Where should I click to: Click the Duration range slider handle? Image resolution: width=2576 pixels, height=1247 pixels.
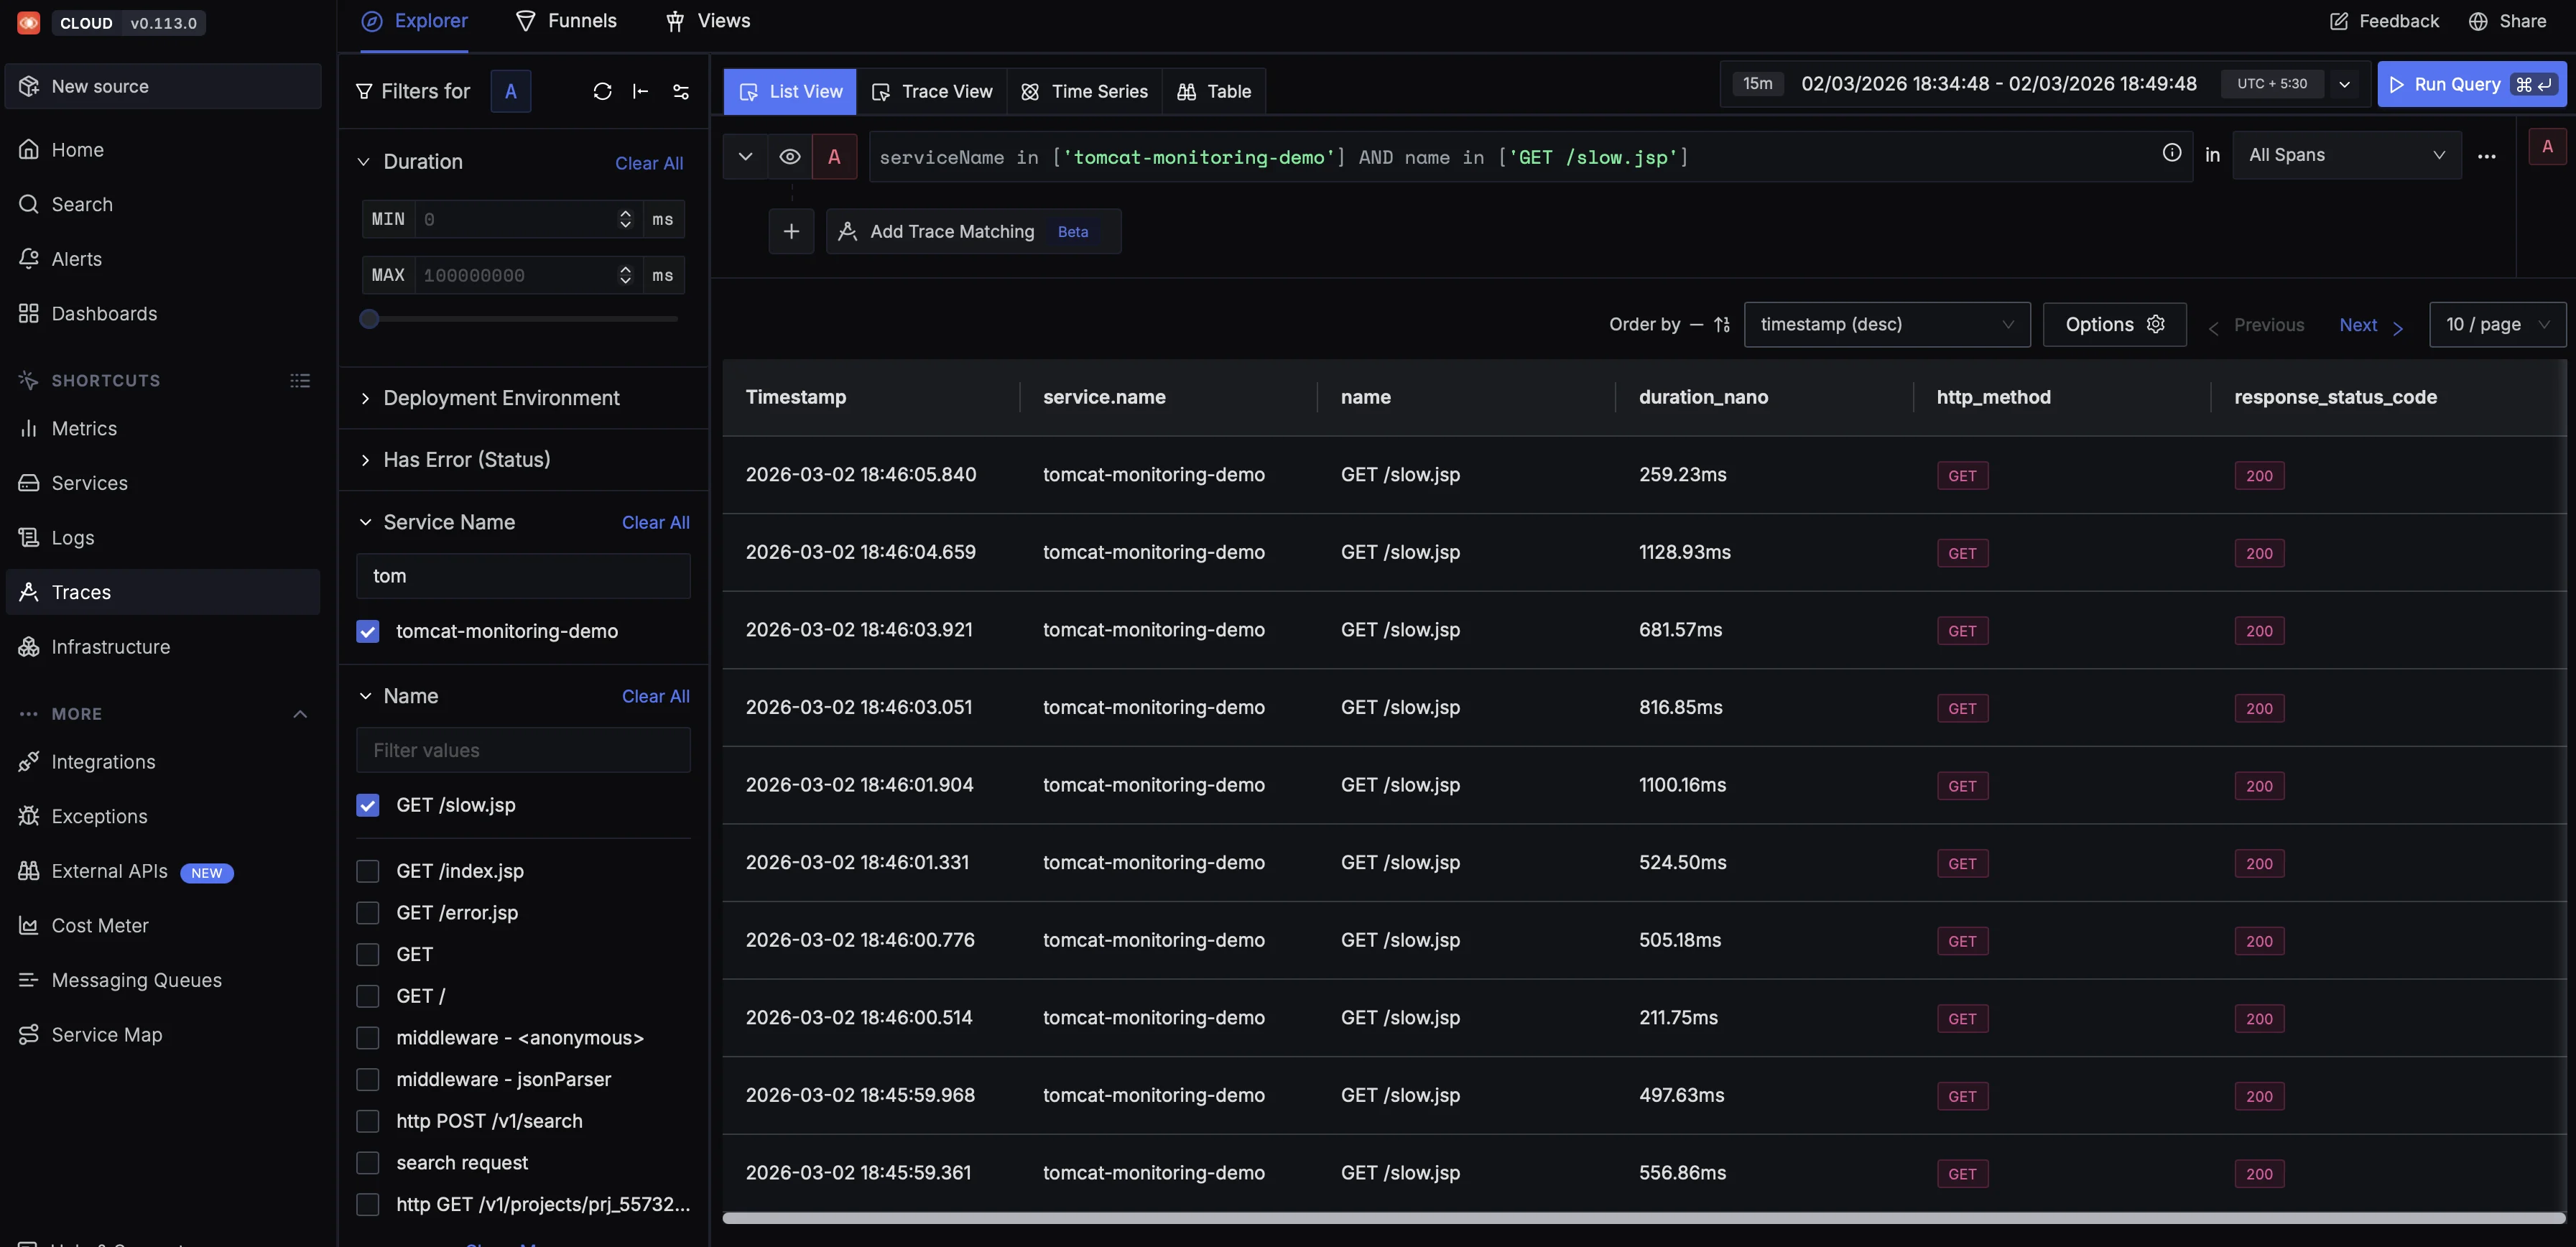369,319
